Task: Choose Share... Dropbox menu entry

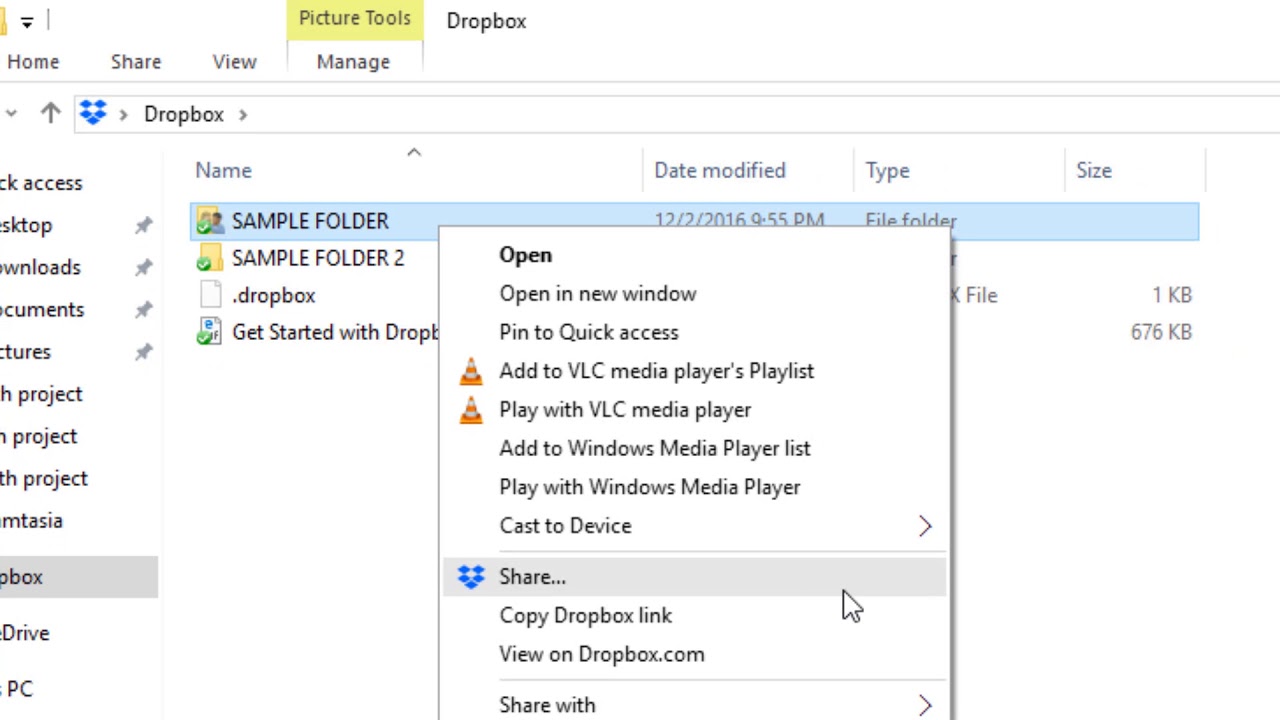Action: tap(694, 577)
